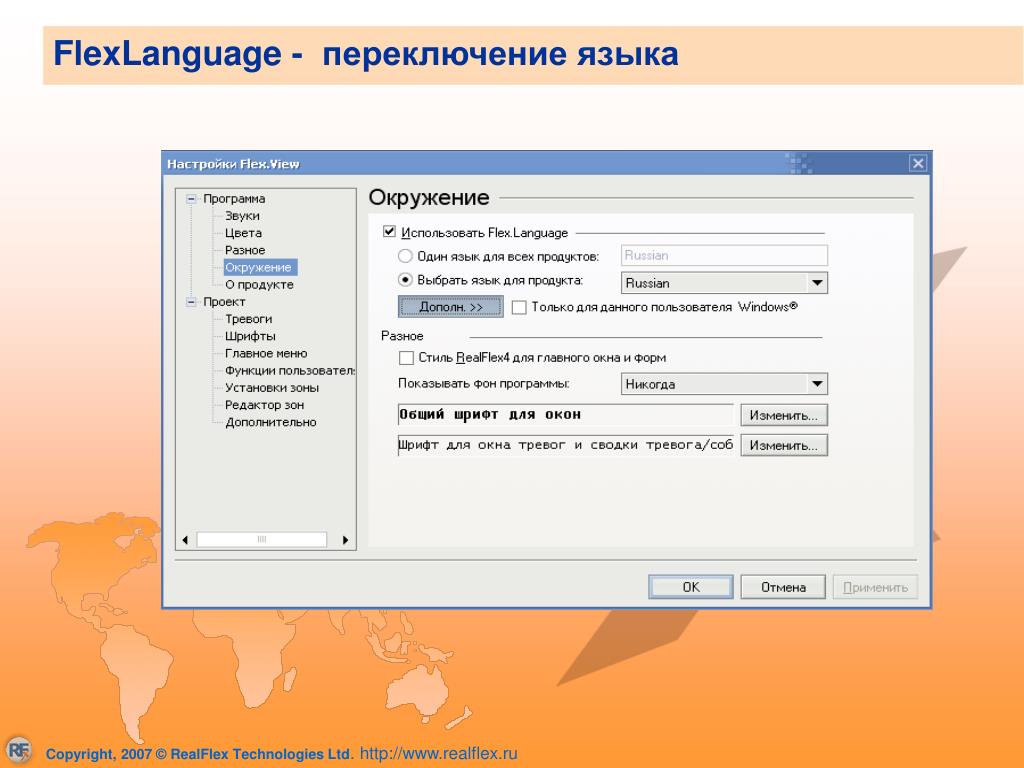Click Шрифт для окна тревог field

pyautogui.click(x=566, y=445)
